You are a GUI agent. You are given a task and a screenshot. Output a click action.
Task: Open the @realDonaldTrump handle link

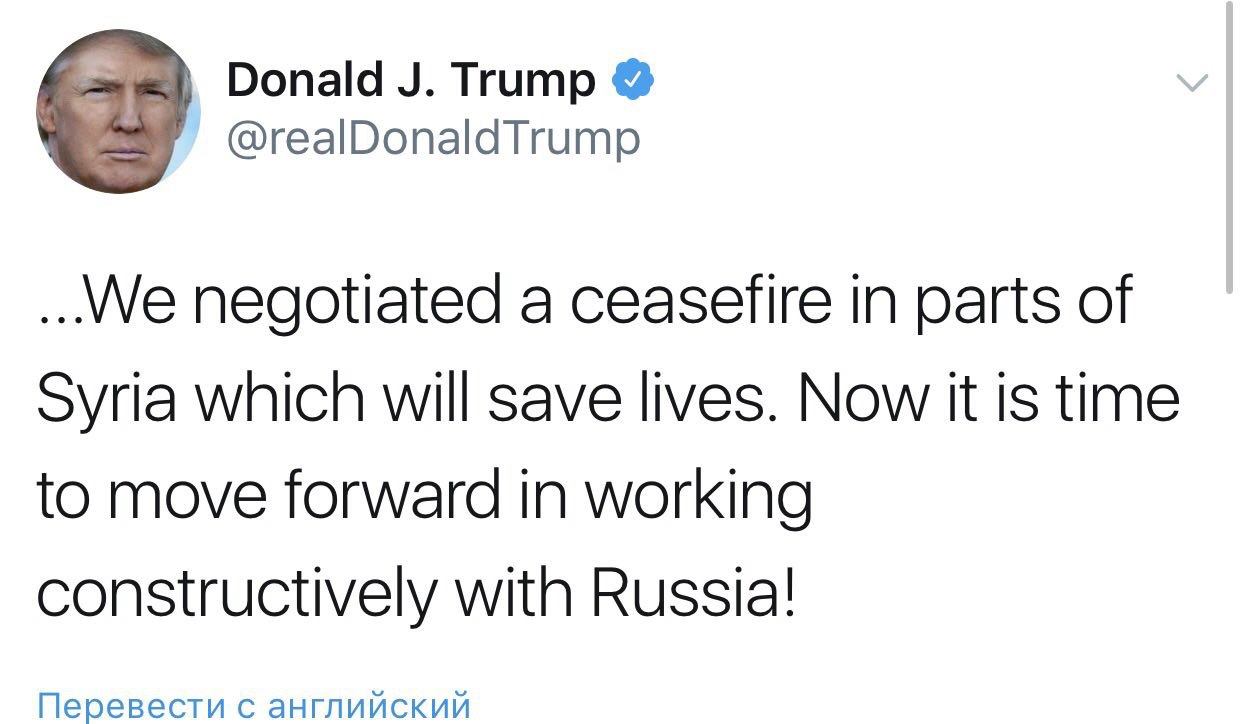tap(433, 138)
